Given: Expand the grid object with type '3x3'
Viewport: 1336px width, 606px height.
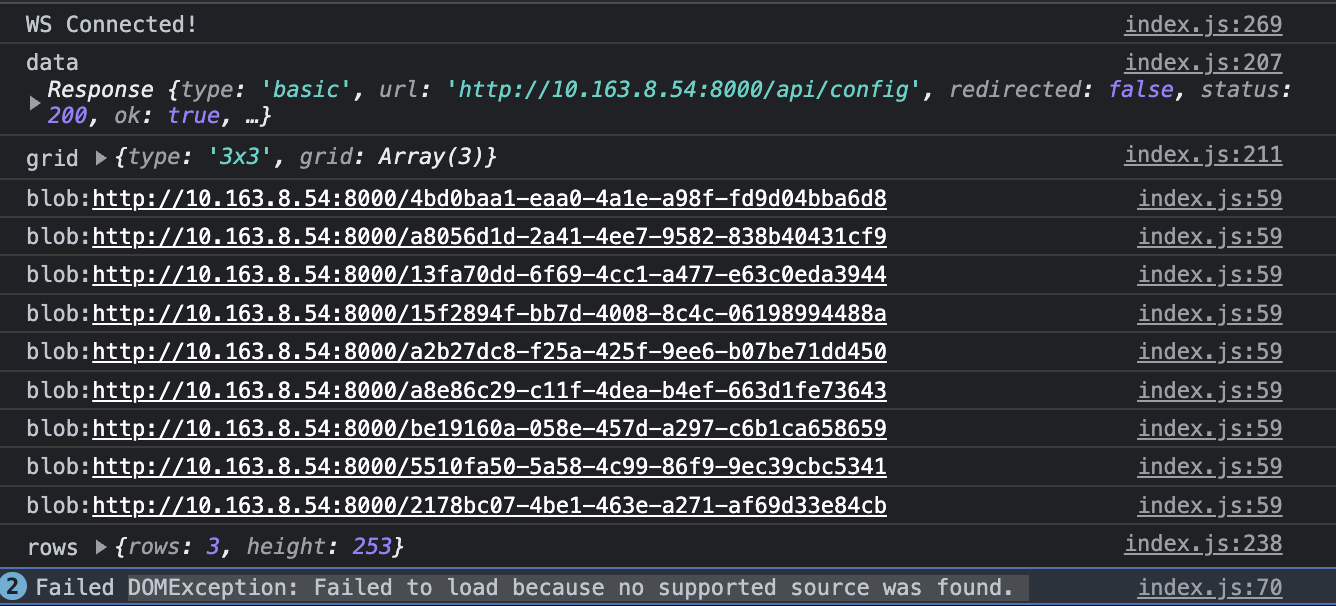Looking at the screenshot, I should (x=101, y=157).
